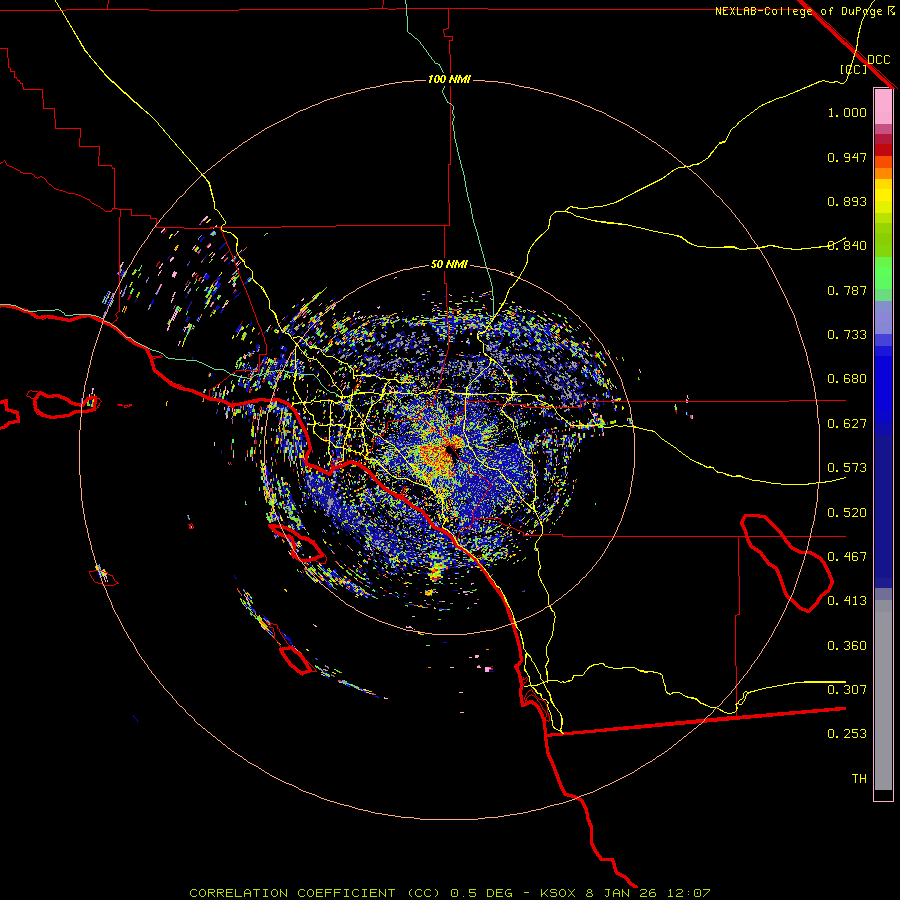Select the 0.627 scale value
This screenshot has height=900, width=900.
pos(847,424)
